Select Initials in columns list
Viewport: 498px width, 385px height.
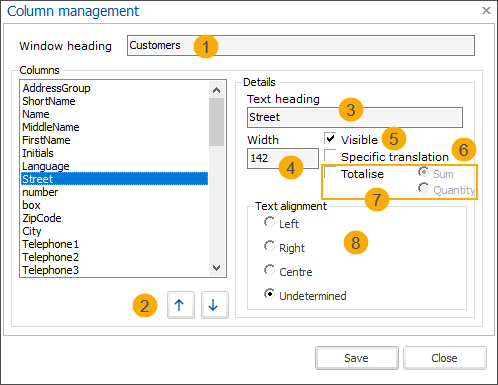coord(115,153)
